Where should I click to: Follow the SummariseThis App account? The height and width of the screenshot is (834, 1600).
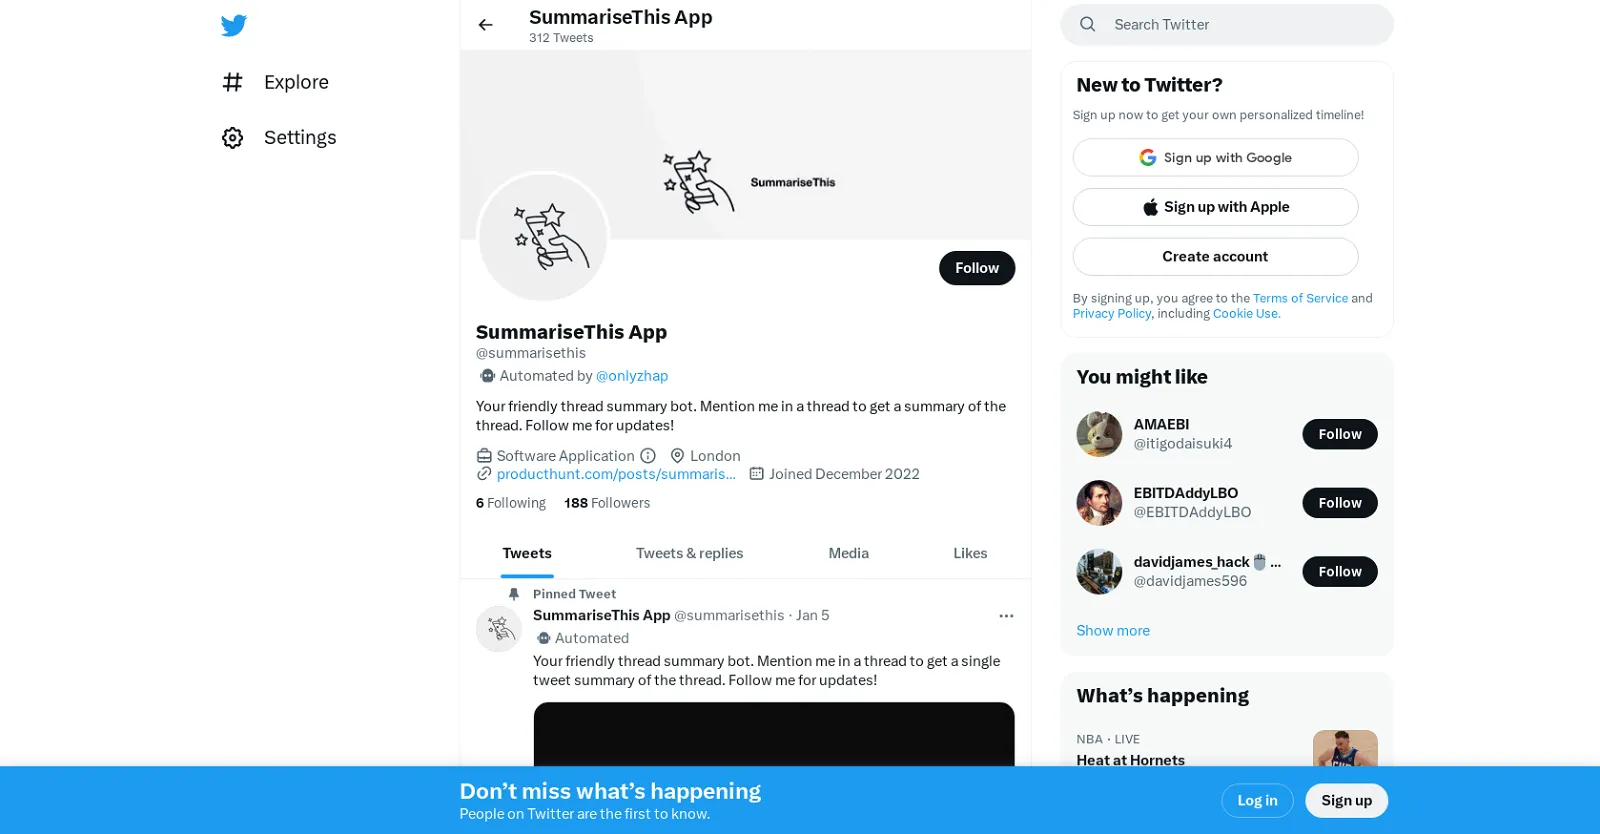pyautogui.click(x=977, y=268)
